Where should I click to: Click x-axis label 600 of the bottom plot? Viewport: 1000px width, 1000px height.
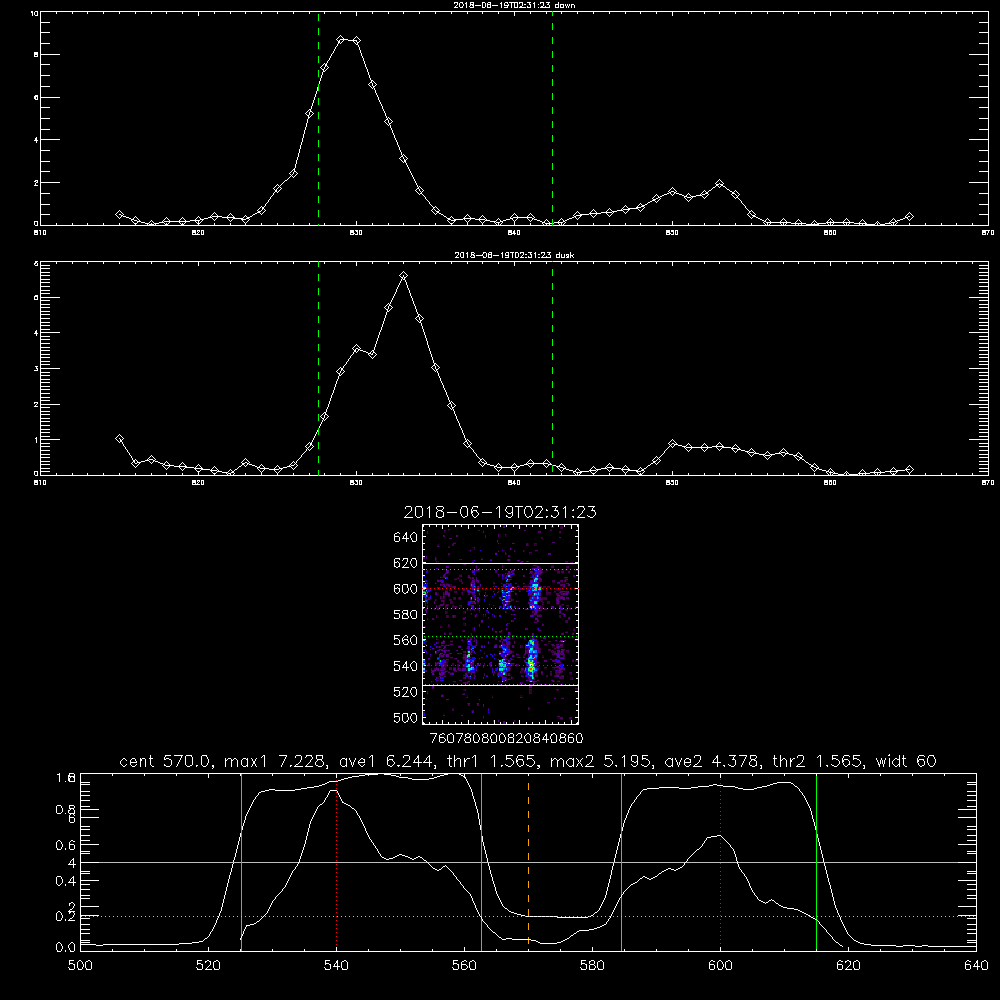[x=721, y=966]
